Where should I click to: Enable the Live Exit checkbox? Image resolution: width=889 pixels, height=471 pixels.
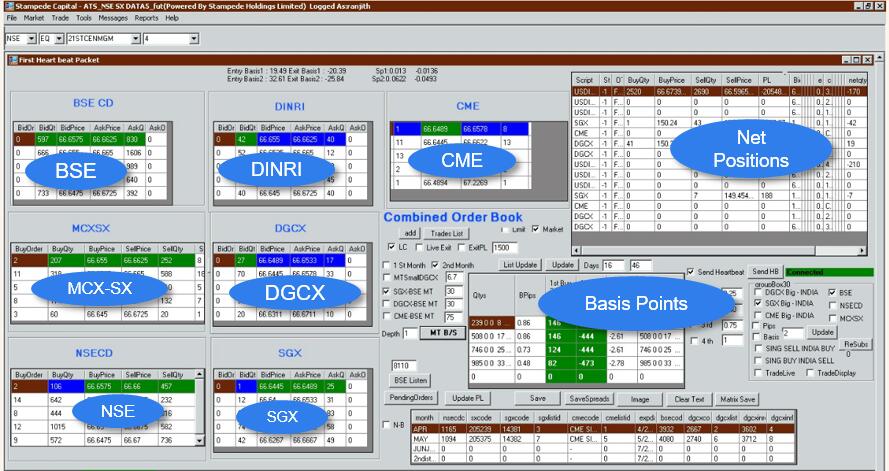420,247
